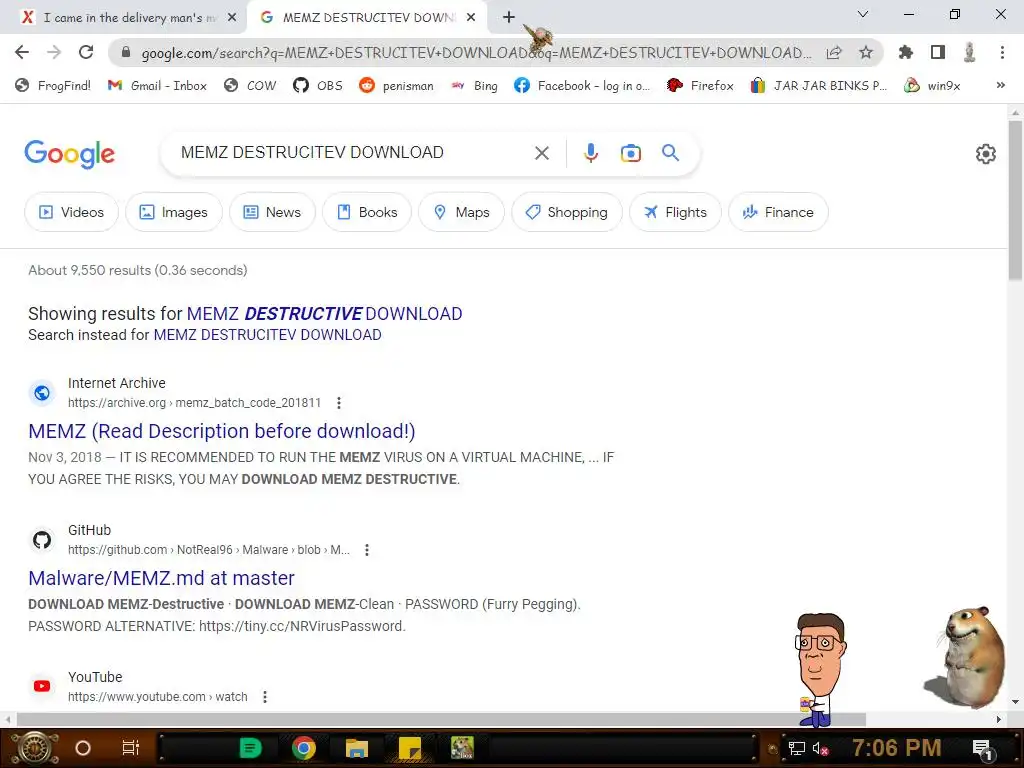Screen dimensions: 1024x768
Task: Open the COW bookmark
Action: [250, 86]
